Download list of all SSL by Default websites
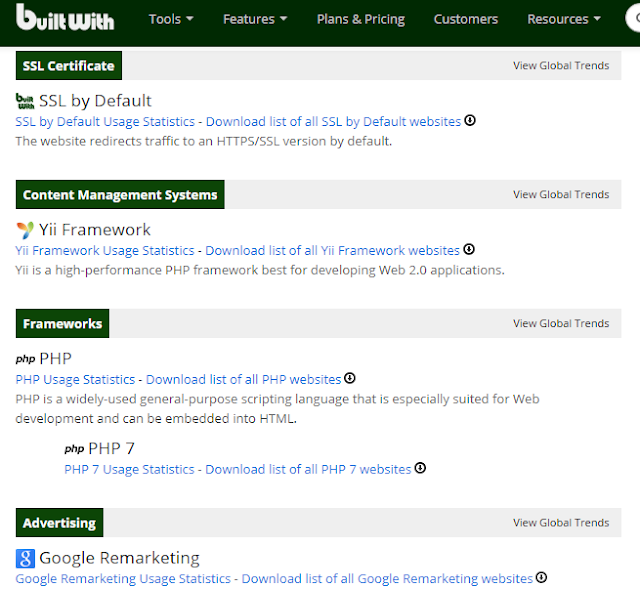Viewport: 640px width, 589px height. tap(333, 122)
